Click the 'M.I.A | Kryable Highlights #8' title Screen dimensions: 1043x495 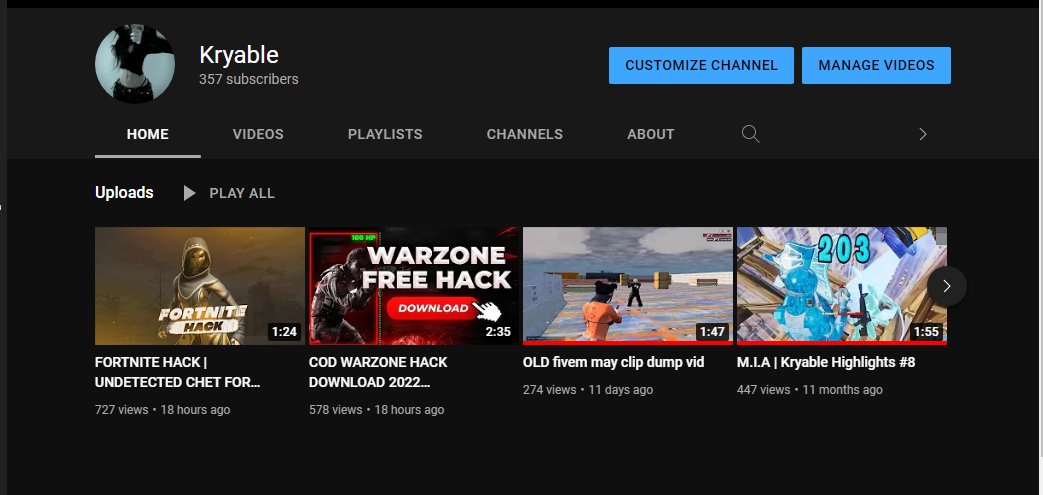[826, 362]
